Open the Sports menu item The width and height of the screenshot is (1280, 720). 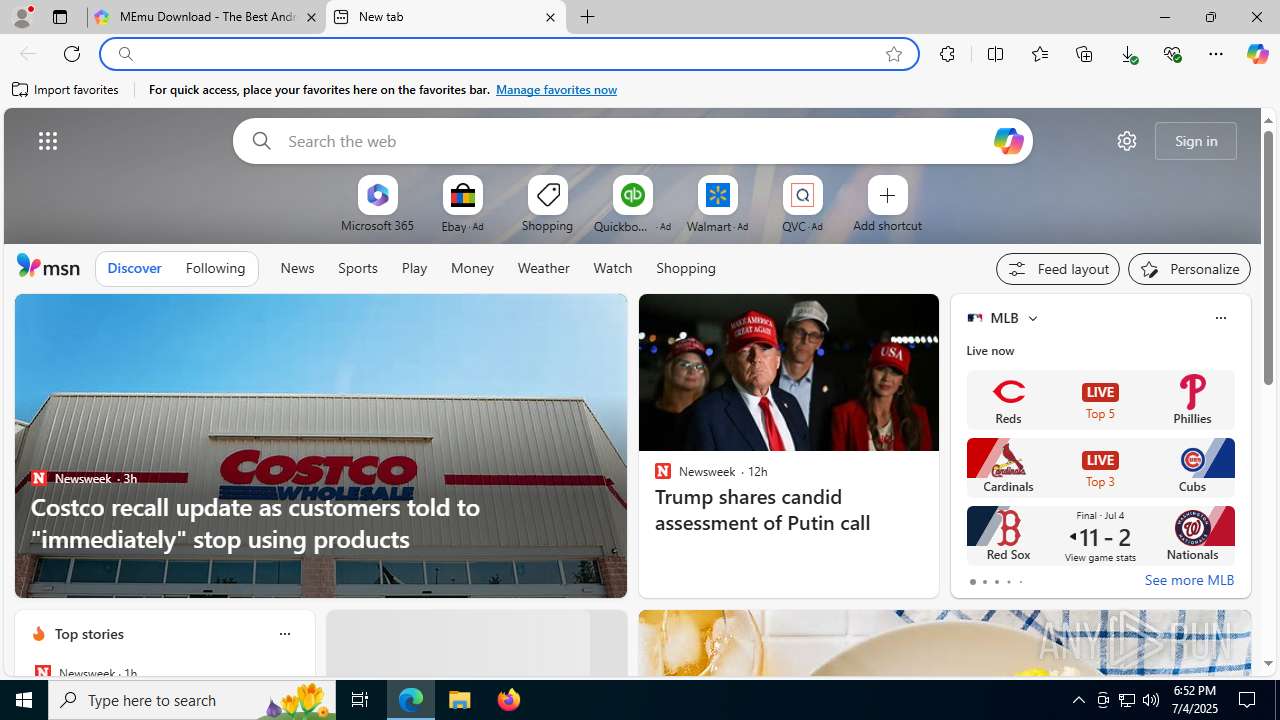[357, 268]
